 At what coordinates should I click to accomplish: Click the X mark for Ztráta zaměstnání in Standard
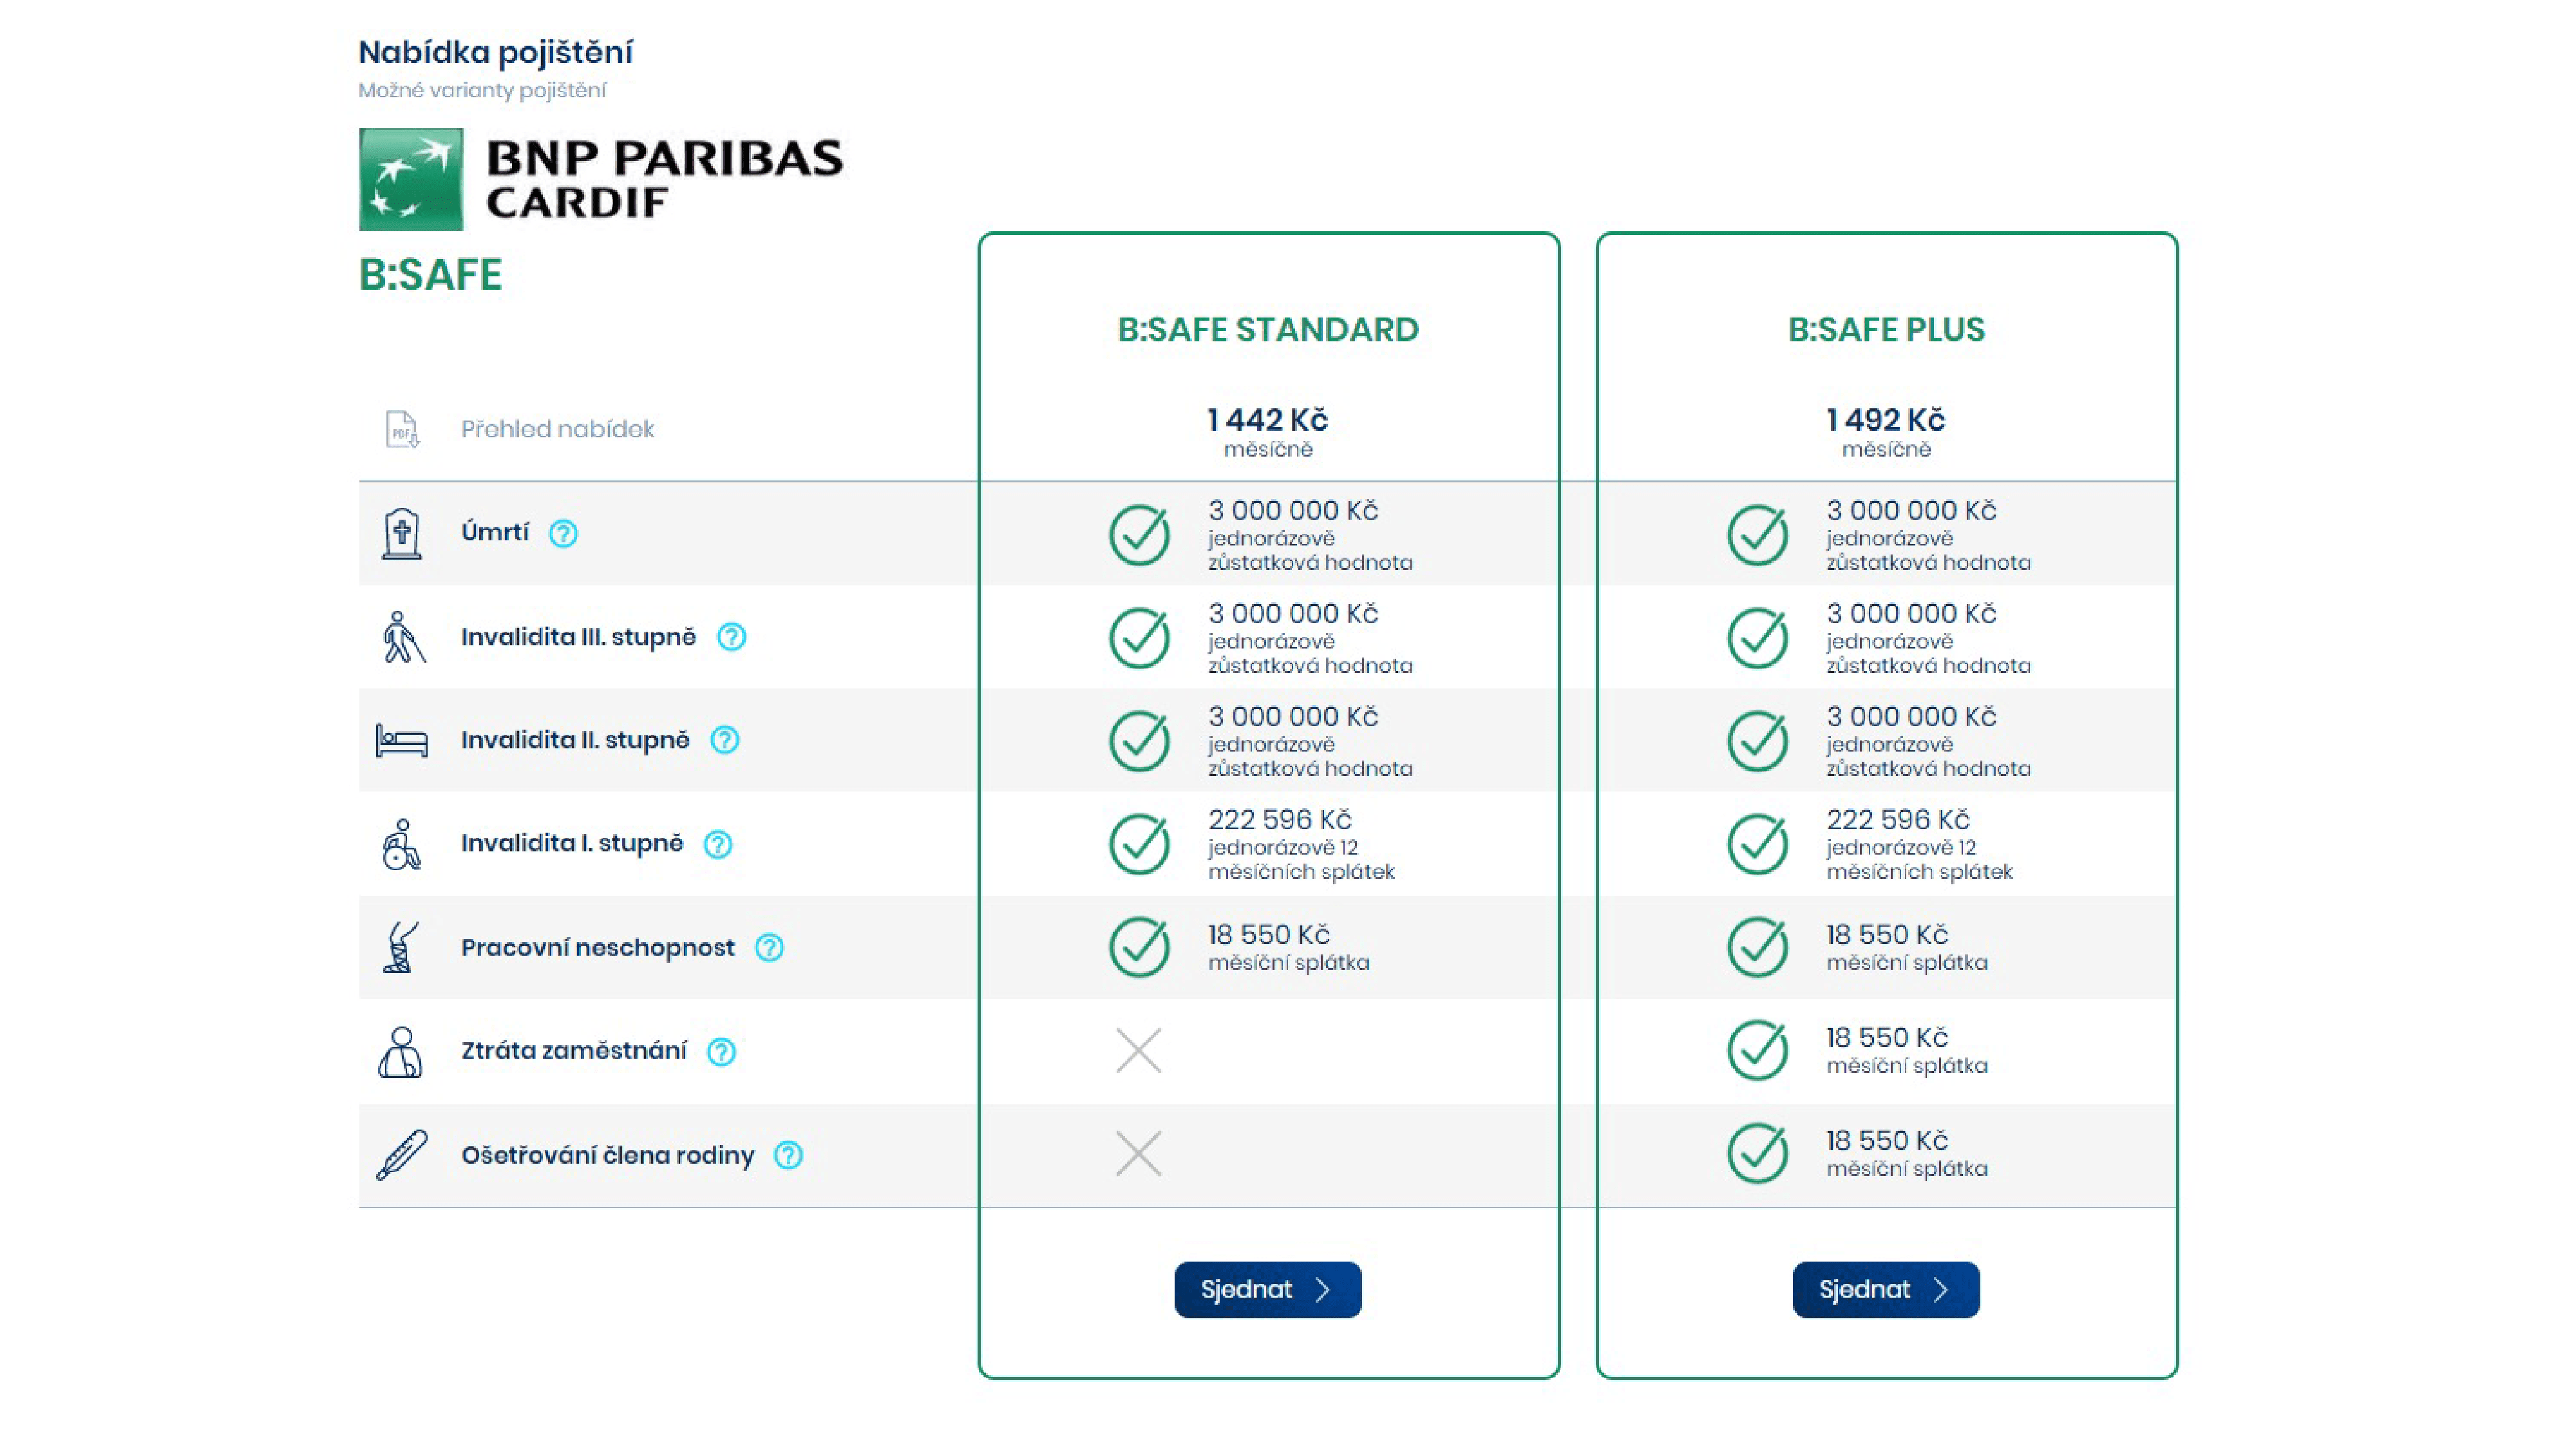click(x=1138, y=1051)
